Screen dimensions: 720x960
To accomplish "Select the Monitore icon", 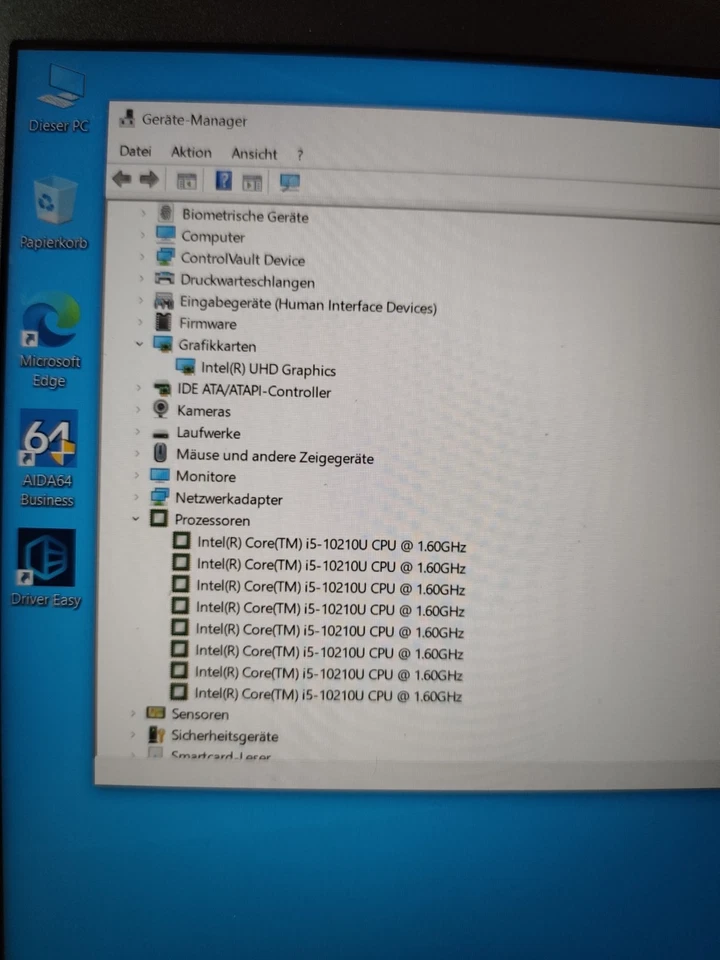I will click(160, 475).
